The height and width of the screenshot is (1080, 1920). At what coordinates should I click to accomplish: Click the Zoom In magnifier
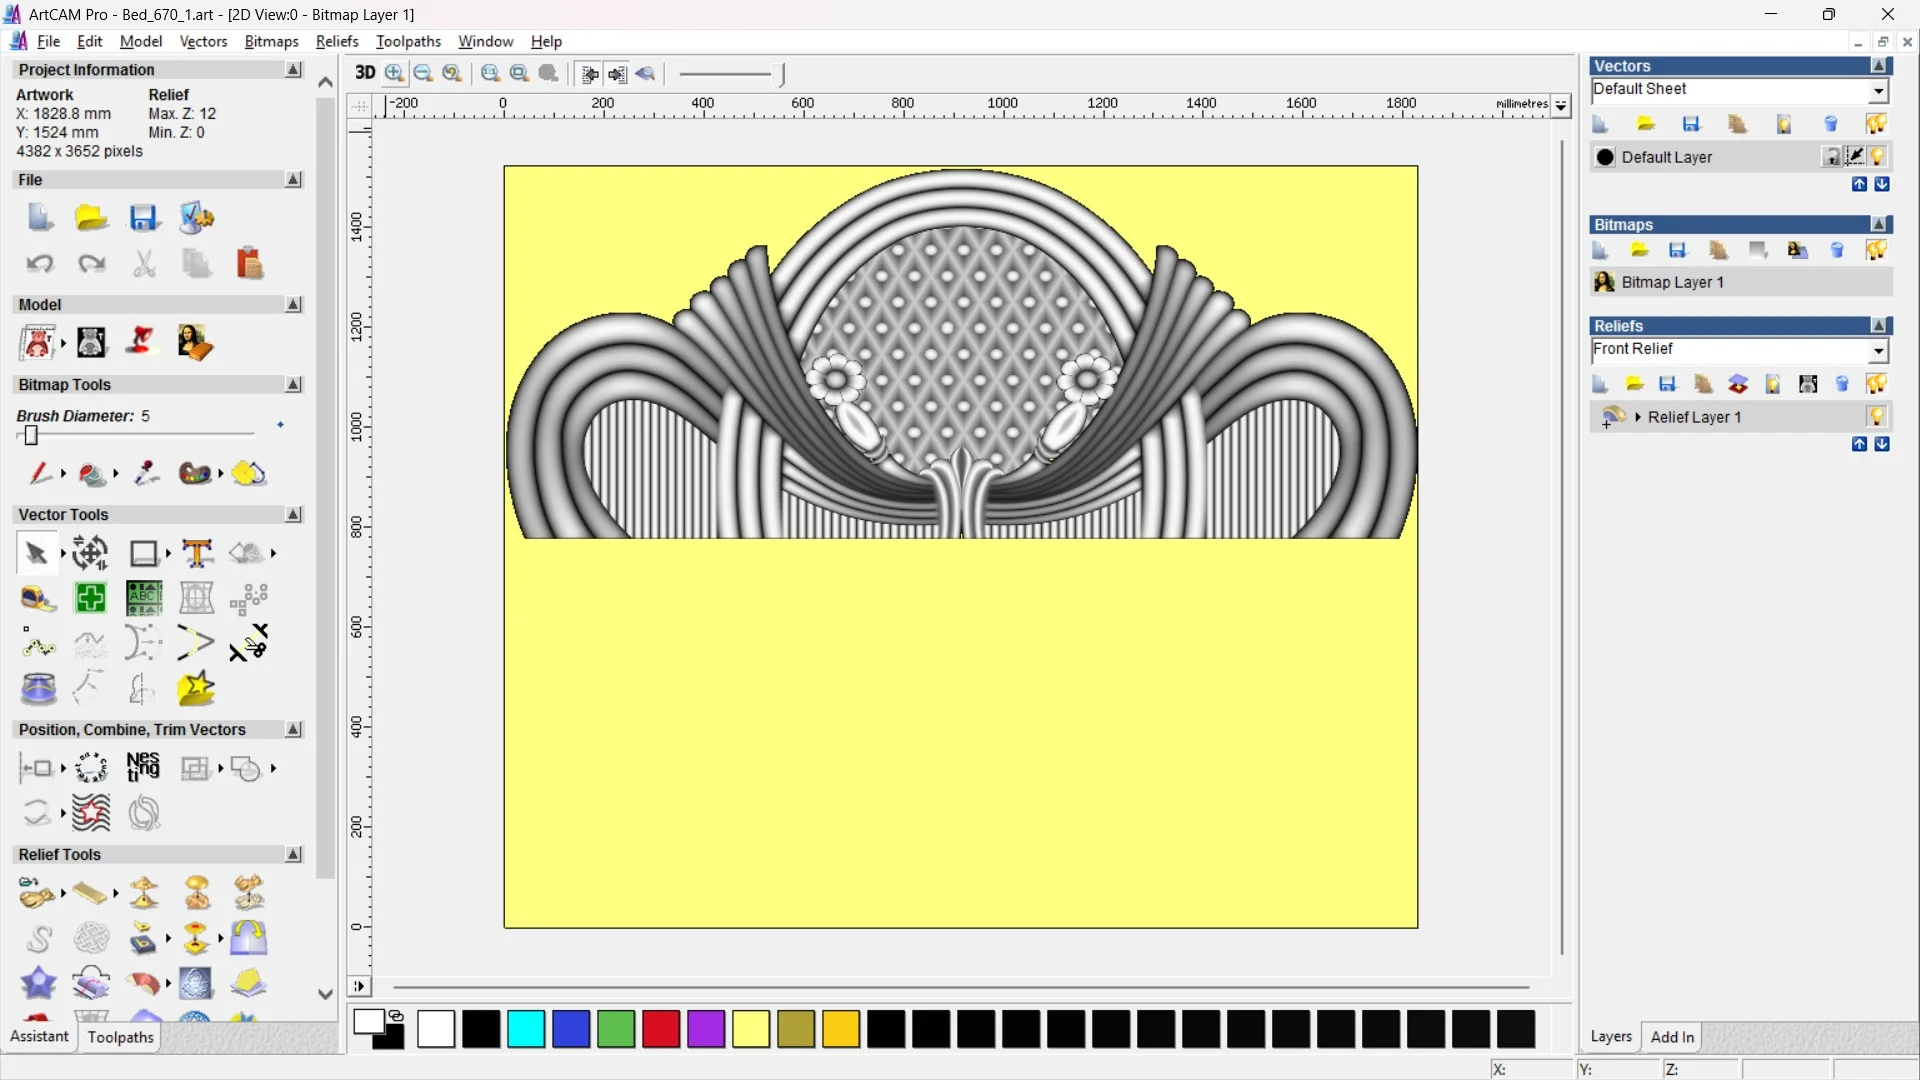394,73
